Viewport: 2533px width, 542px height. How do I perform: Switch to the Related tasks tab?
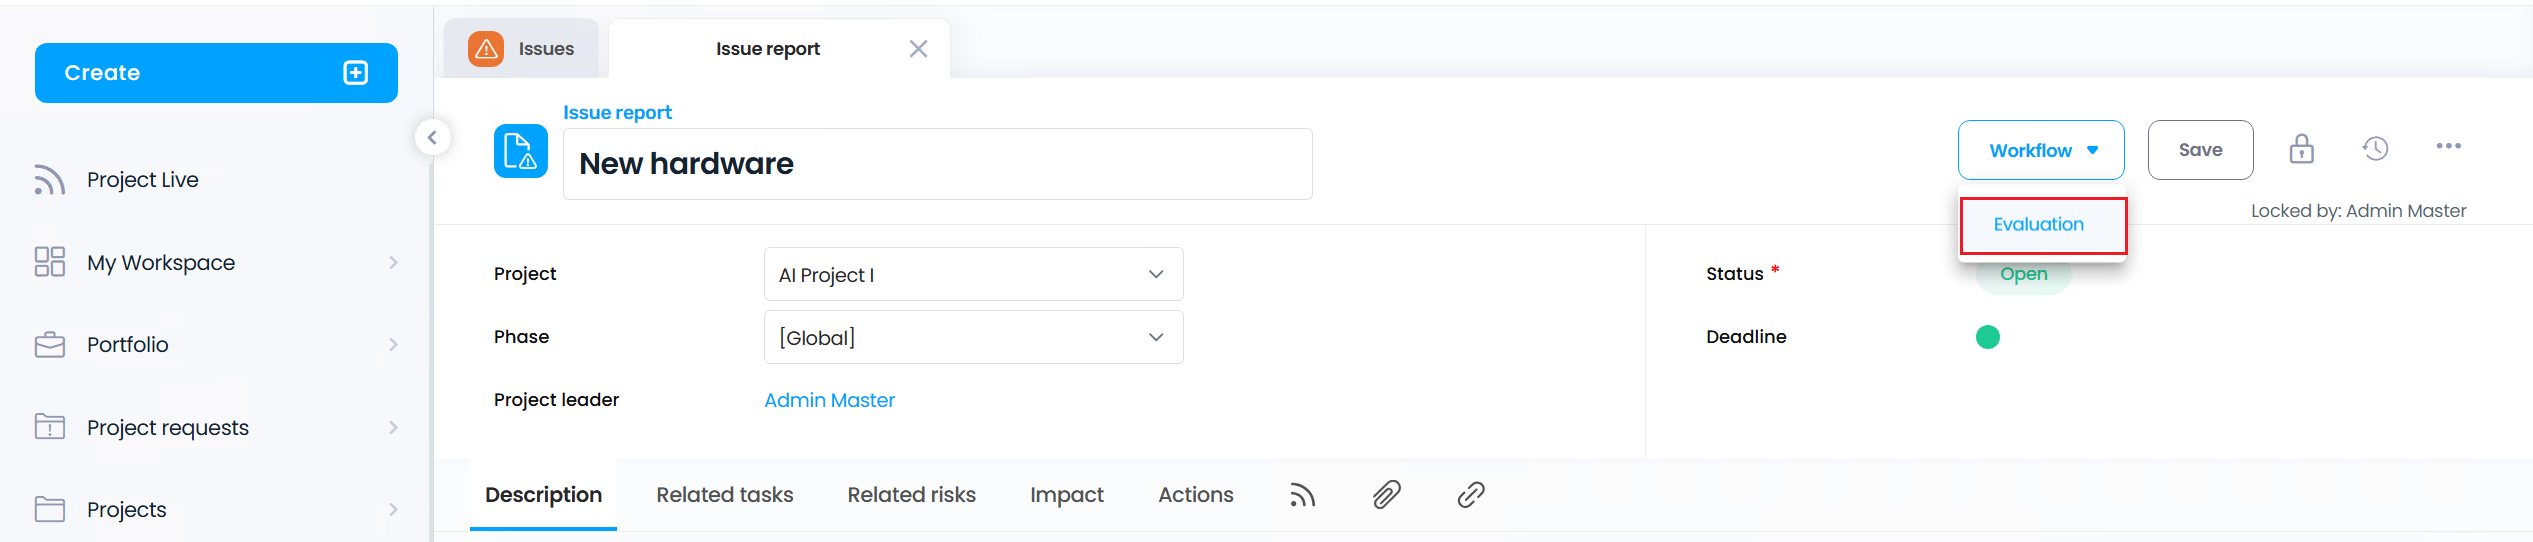click(x=724, y=495)
